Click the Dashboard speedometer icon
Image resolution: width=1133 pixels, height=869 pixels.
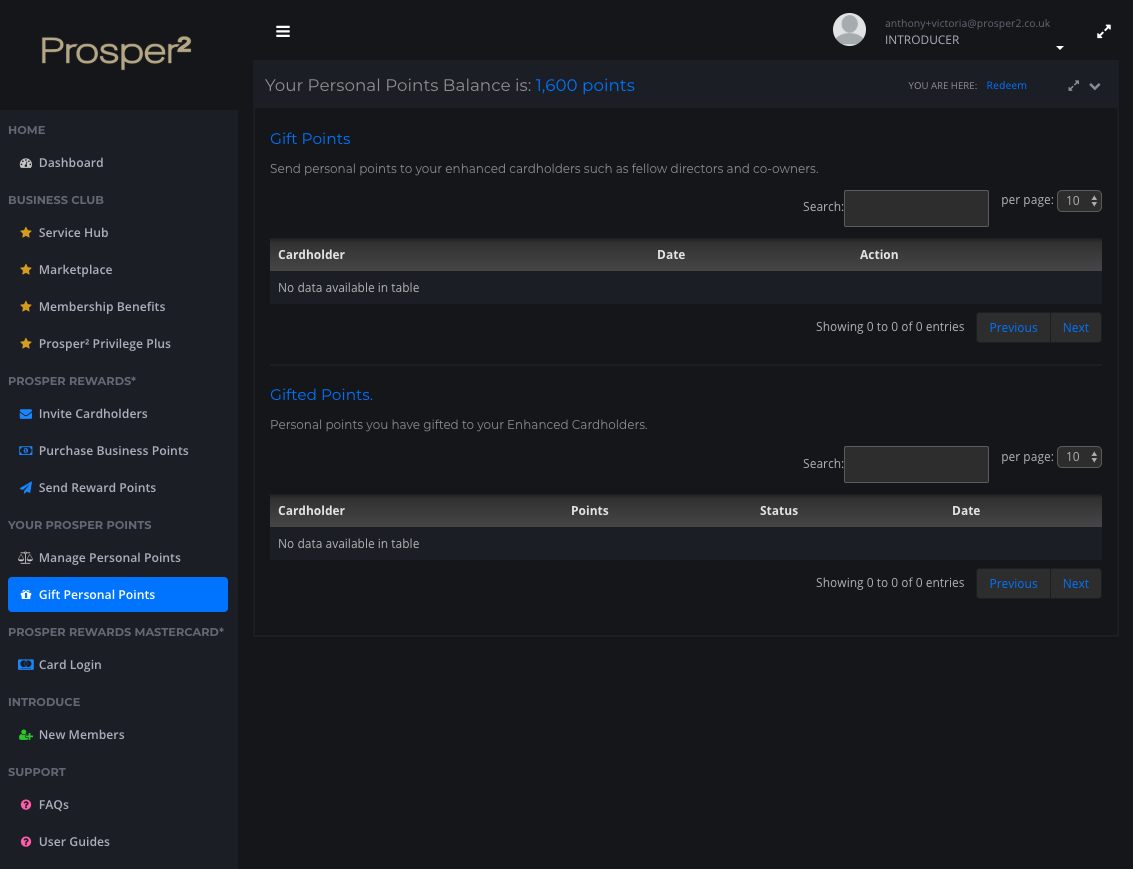(x=25, y=163)
